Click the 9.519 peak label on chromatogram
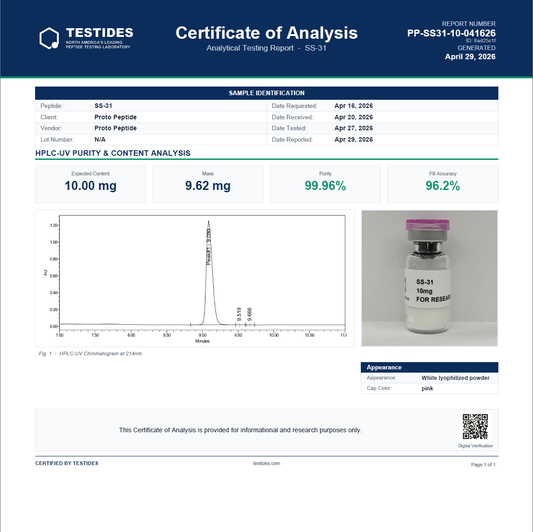Viewport: 533px width, 532px height. 239,314
